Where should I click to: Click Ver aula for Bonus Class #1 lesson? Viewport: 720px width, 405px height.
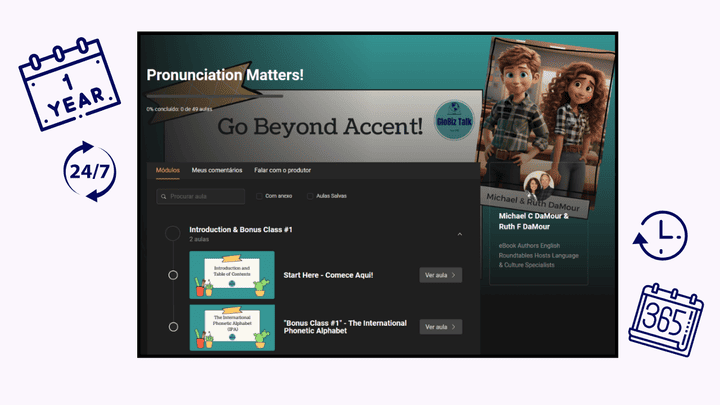[x=440, y=327]
